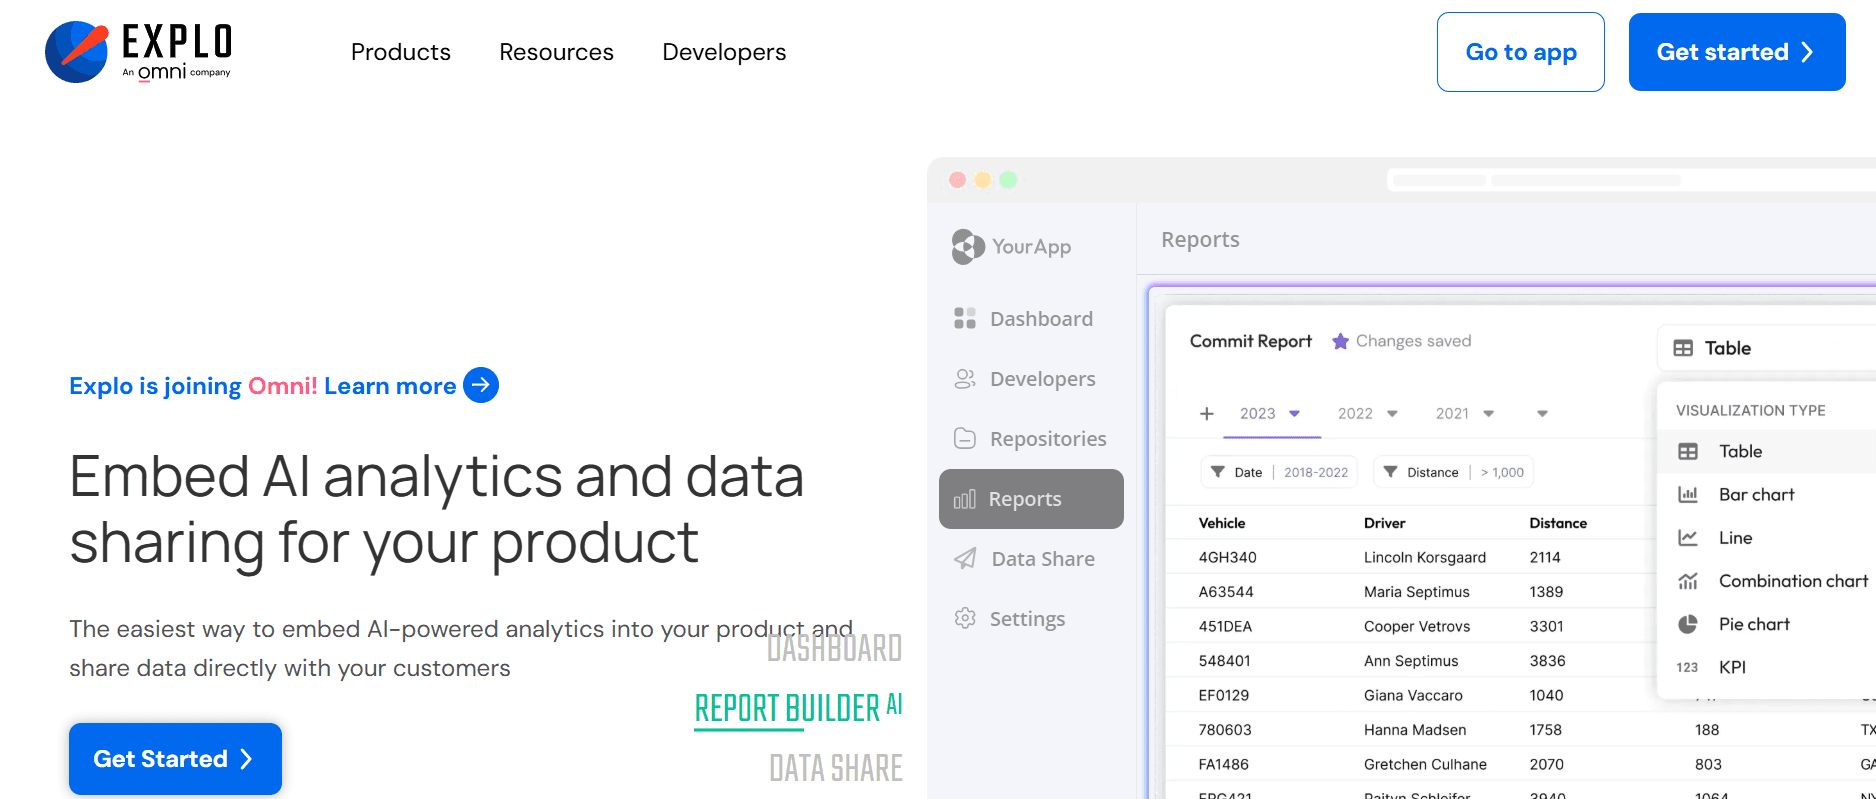Open the Resources menu
1876x799 pixels.
pos(556,52)
